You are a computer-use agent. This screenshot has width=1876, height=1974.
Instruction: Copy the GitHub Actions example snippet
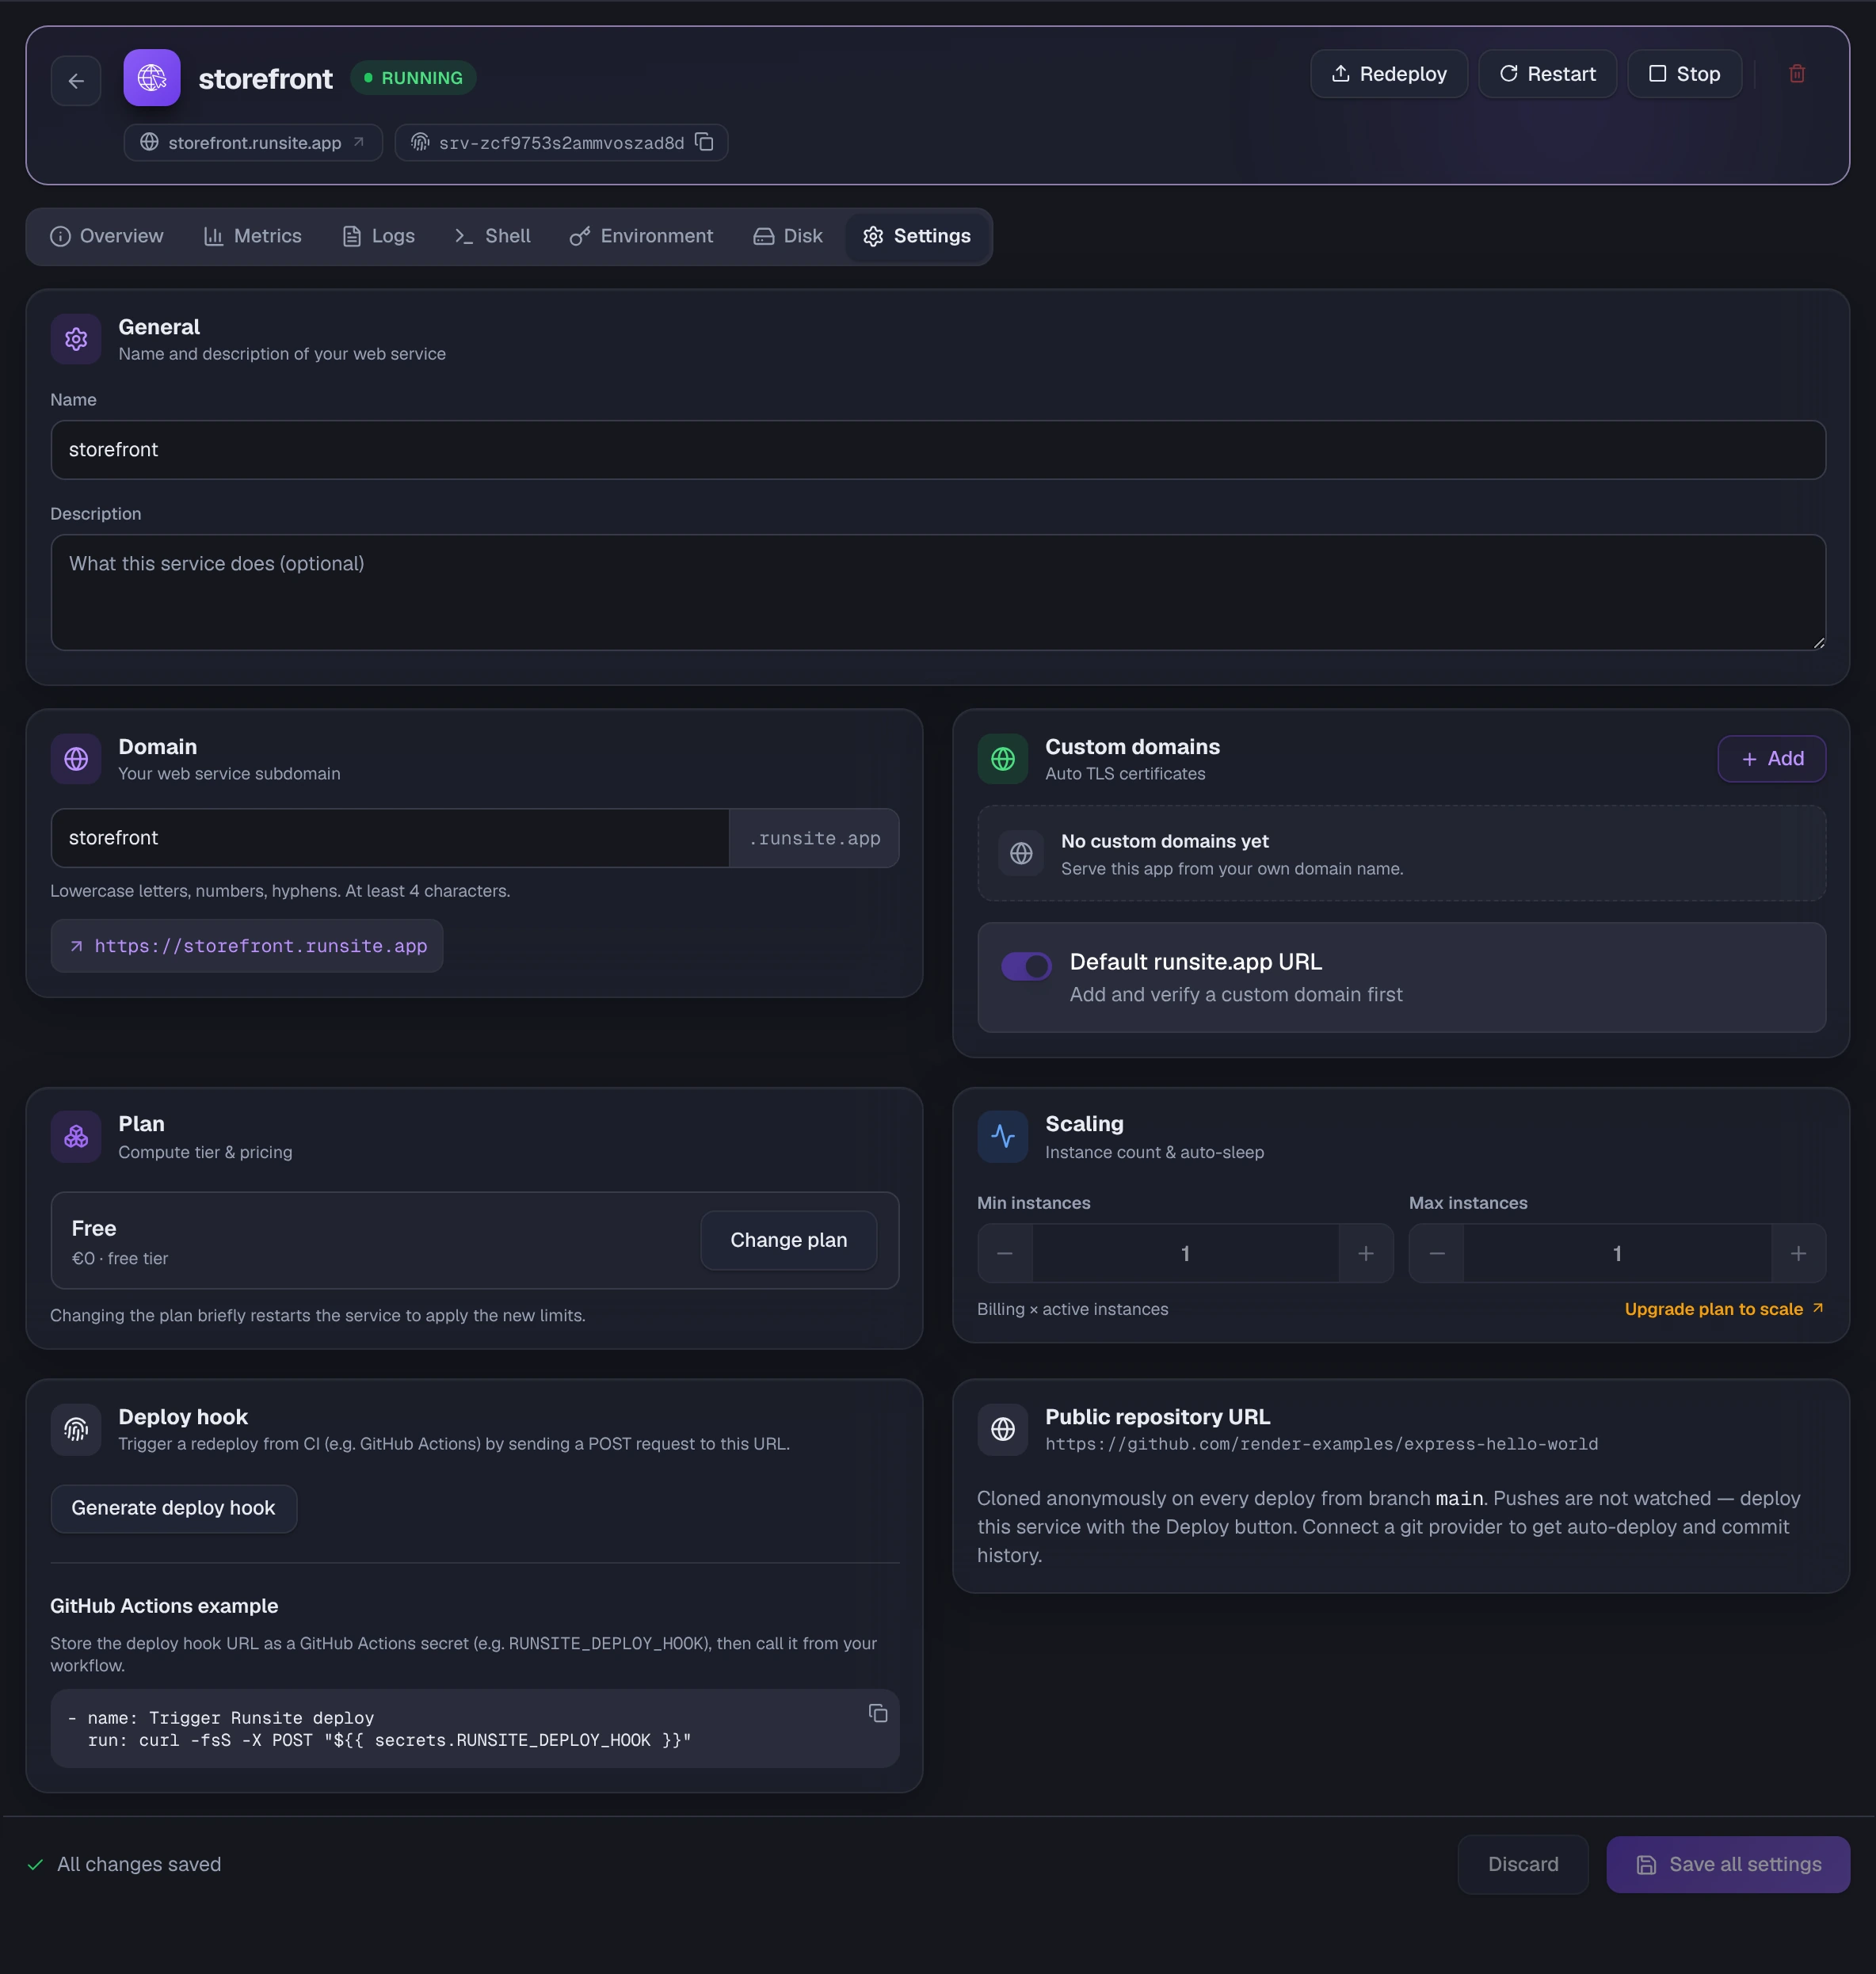click(878, 1714)
